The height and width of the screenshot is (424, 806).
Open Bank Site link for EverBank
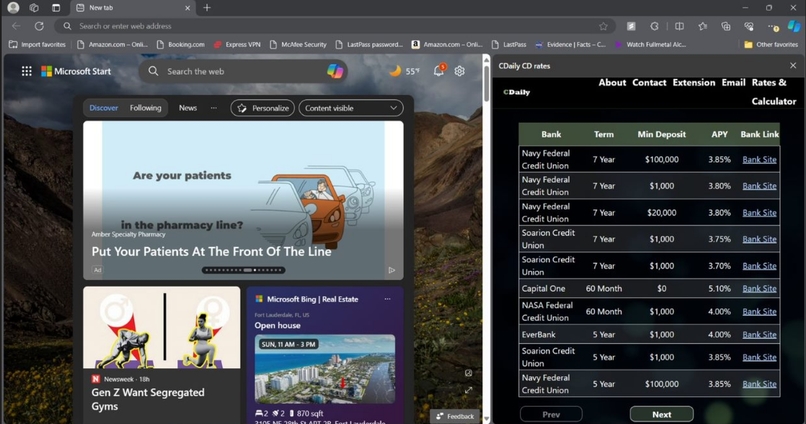tap(759, 335)
